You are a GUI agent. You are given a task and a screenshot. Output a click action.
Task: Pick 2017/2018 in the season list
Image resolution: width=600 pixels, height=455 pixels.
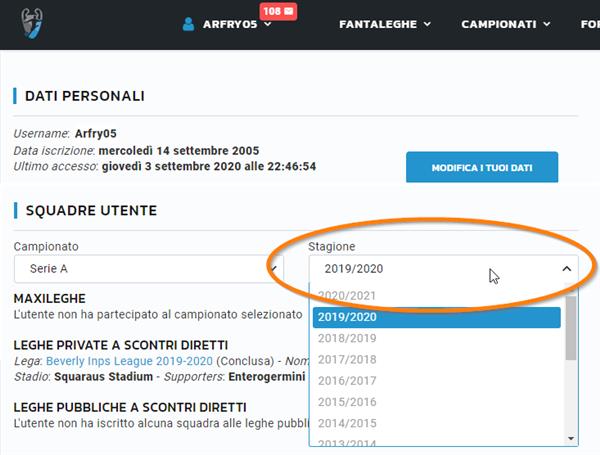point(348,359)
